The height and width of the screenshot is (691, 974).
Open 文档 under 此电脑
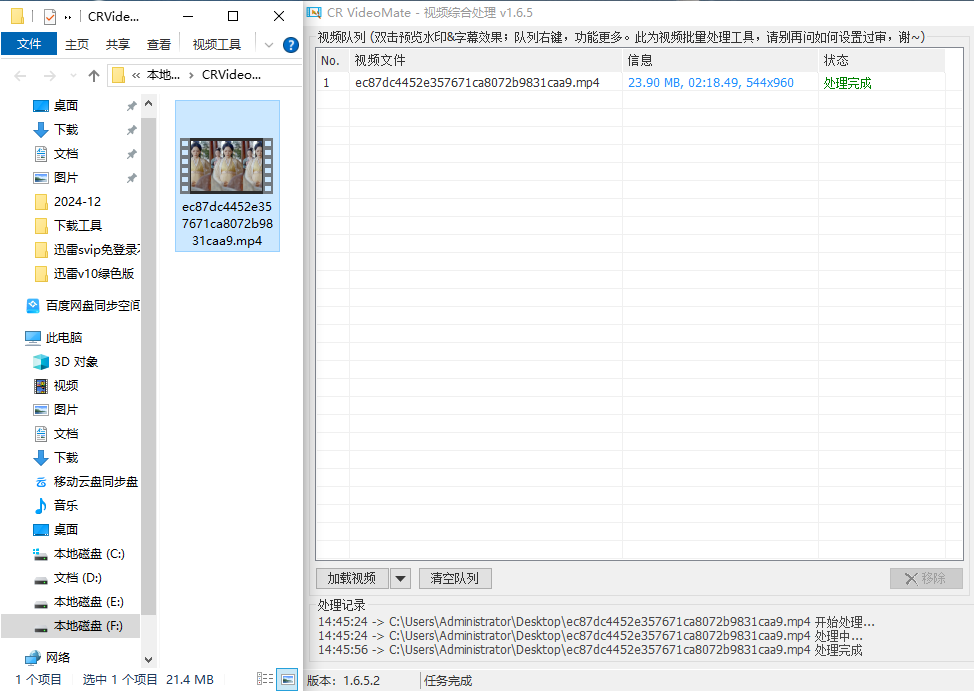[x=66, y=434]
